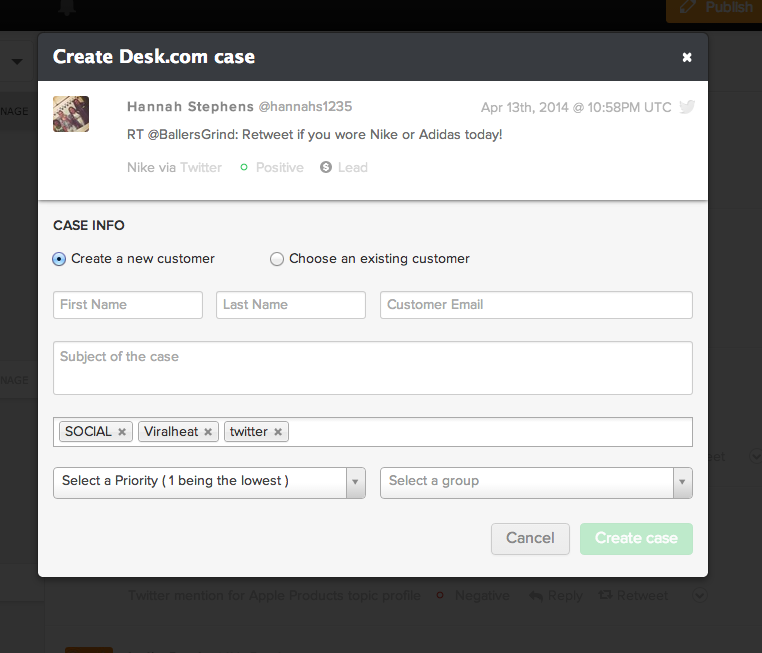762x653 pixels.
Task: Remove the twitter tag
Action: [278, 432]
